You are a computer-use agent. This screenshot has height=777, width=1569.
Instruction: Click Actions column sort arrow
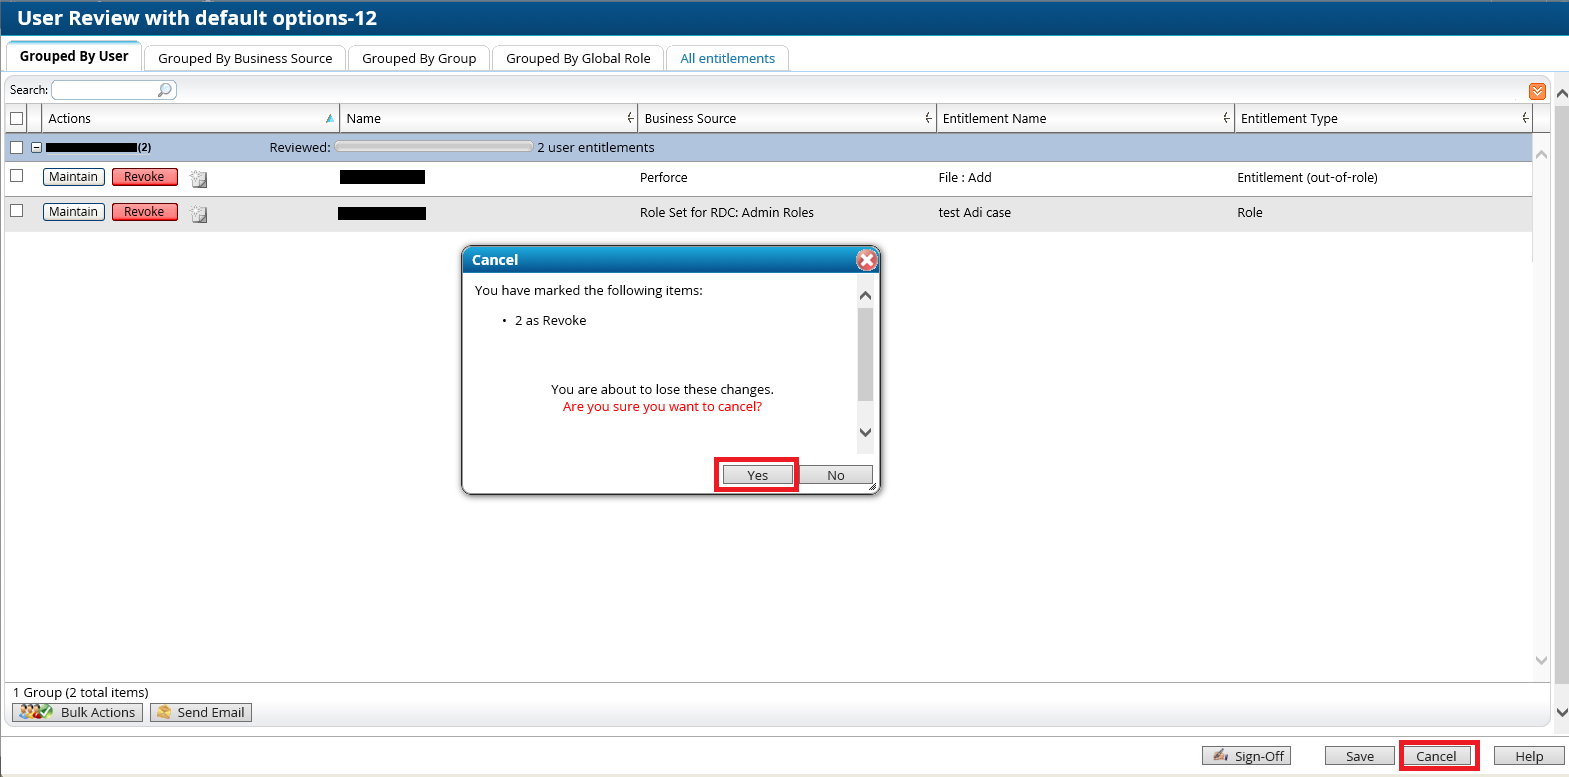coord(329,119)
